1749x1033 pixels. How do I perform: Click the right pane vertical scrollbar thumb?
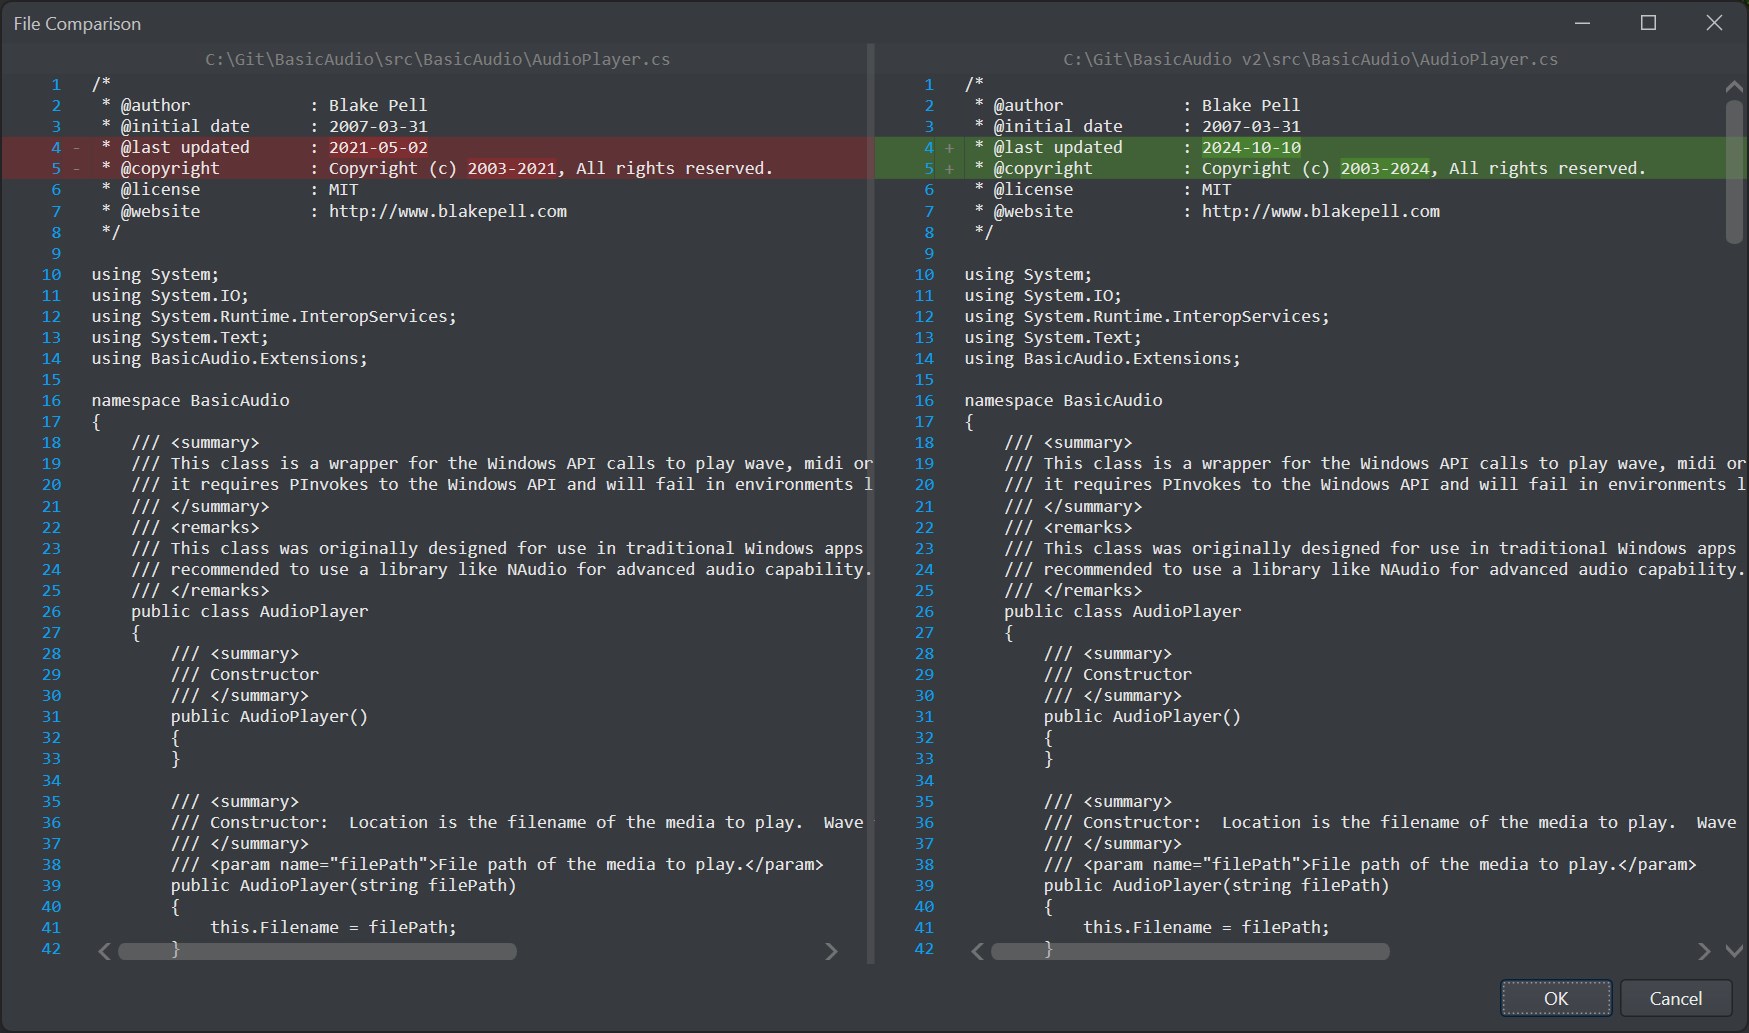click(1734, 171)
